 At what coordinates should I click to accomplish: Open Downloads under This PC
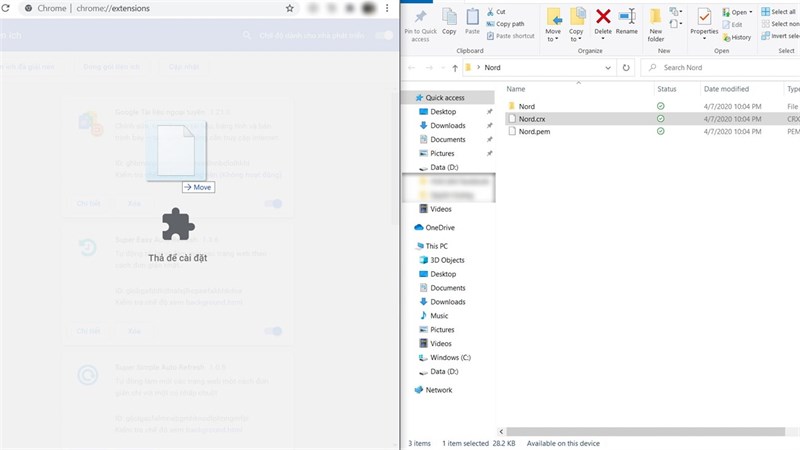(x=447, y=302)
